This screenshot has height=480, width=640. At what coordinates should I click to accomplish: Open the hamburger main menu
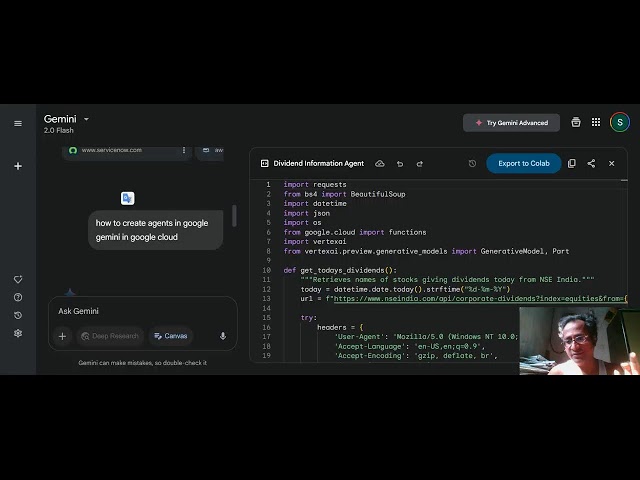(18, 123)
